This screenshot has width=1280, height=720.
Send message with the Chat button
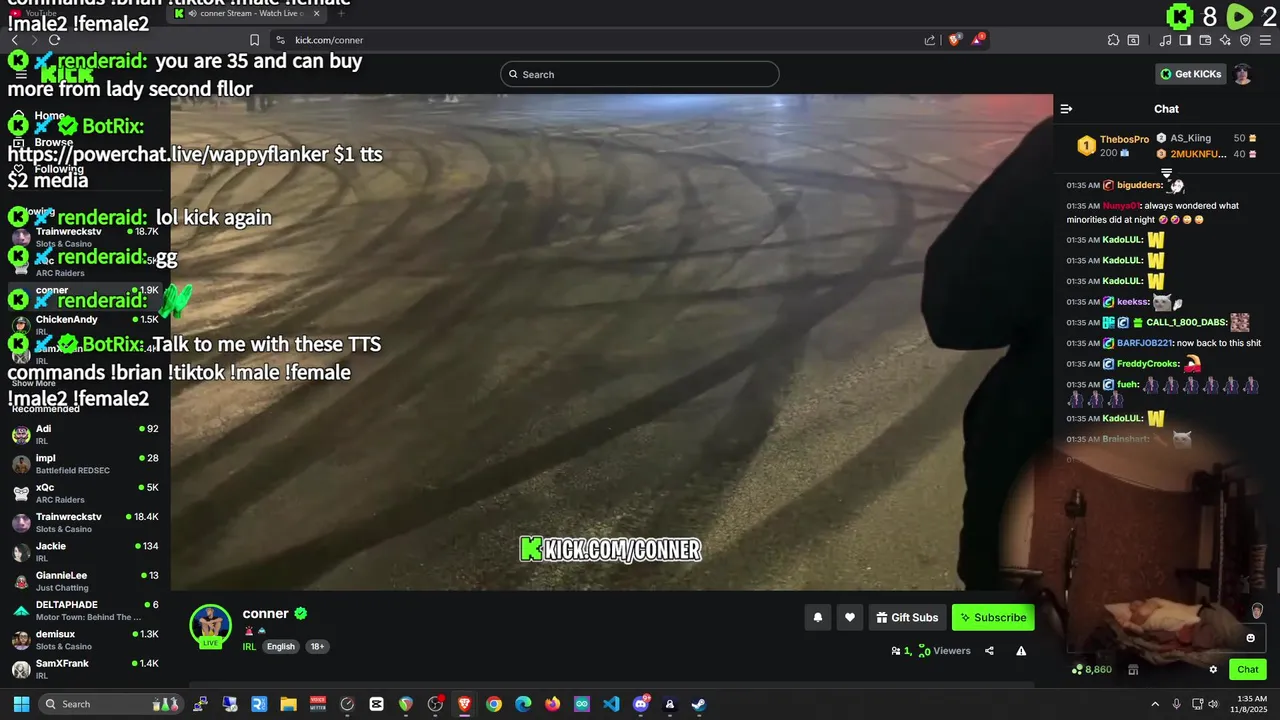[x=1248, y=670]
